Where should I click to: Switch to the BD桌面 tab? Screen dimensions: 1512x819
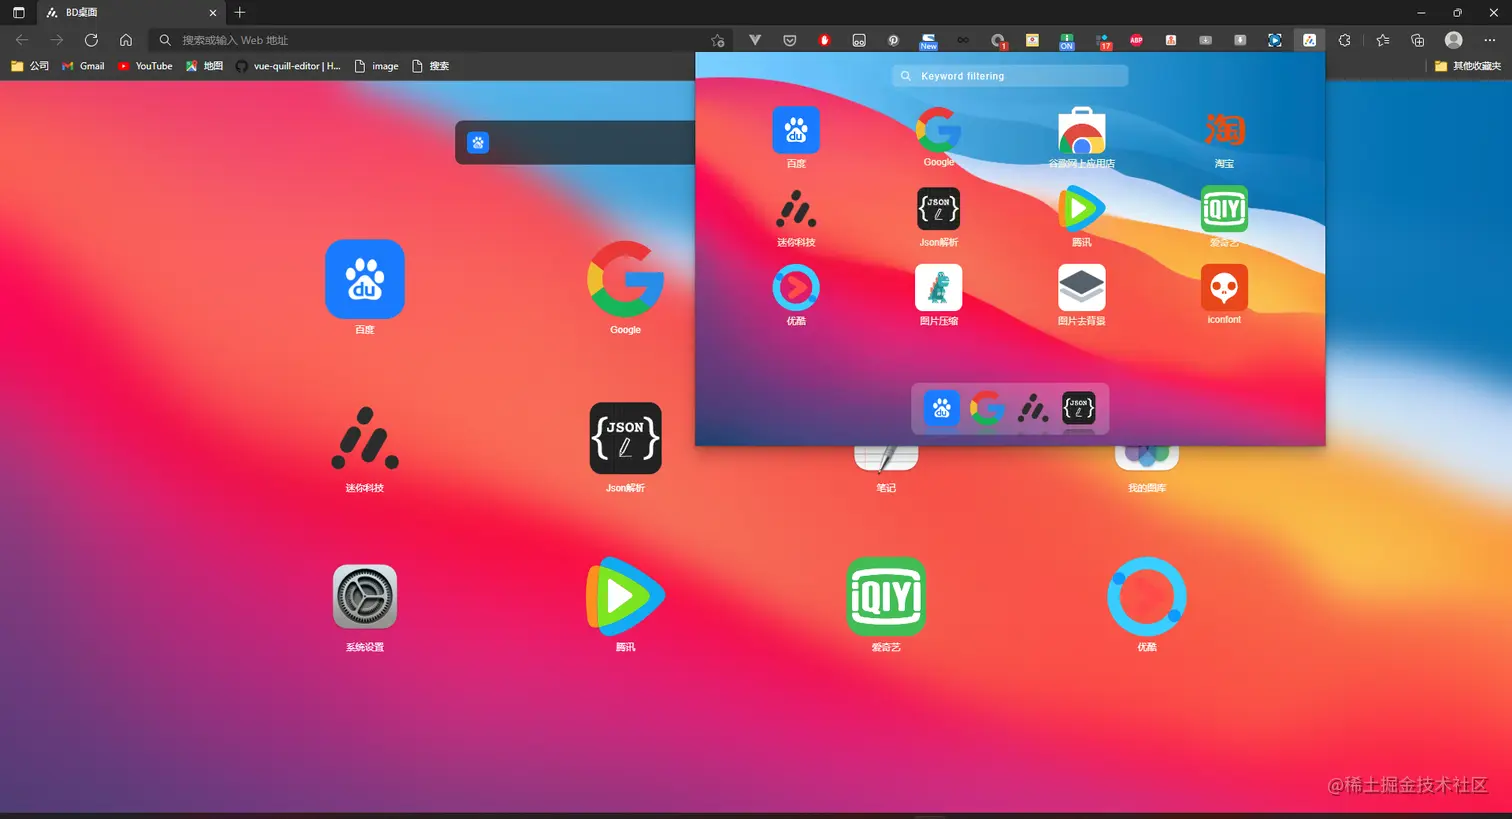pos(132,13)
